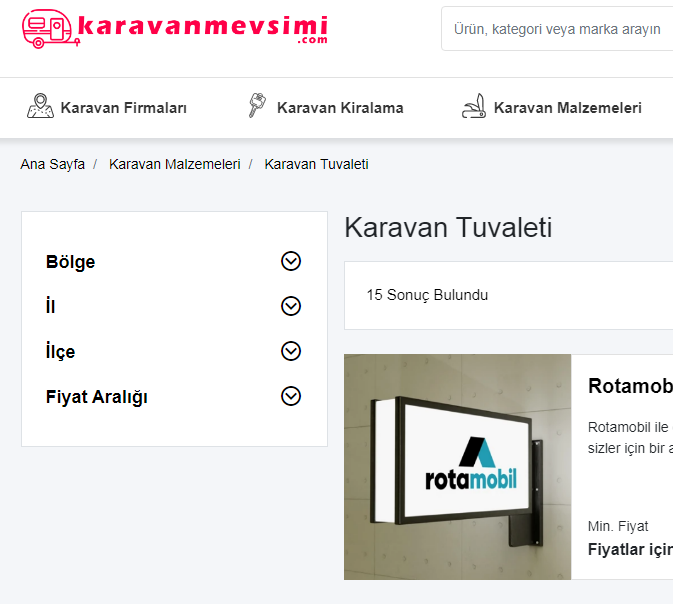The image size is (673, 604).
Task: Go to Ana Sayfa via the breadcrumb
Action: 52,164
